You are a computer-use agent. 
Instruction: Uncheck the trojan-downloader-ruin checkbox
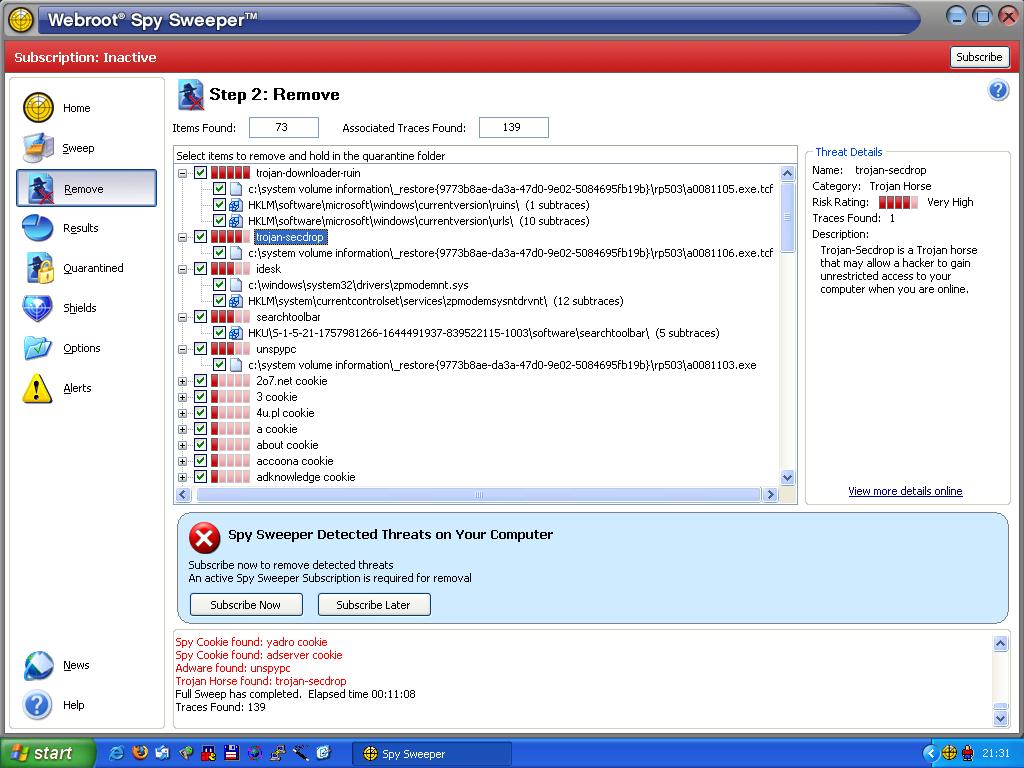(200, 173)
